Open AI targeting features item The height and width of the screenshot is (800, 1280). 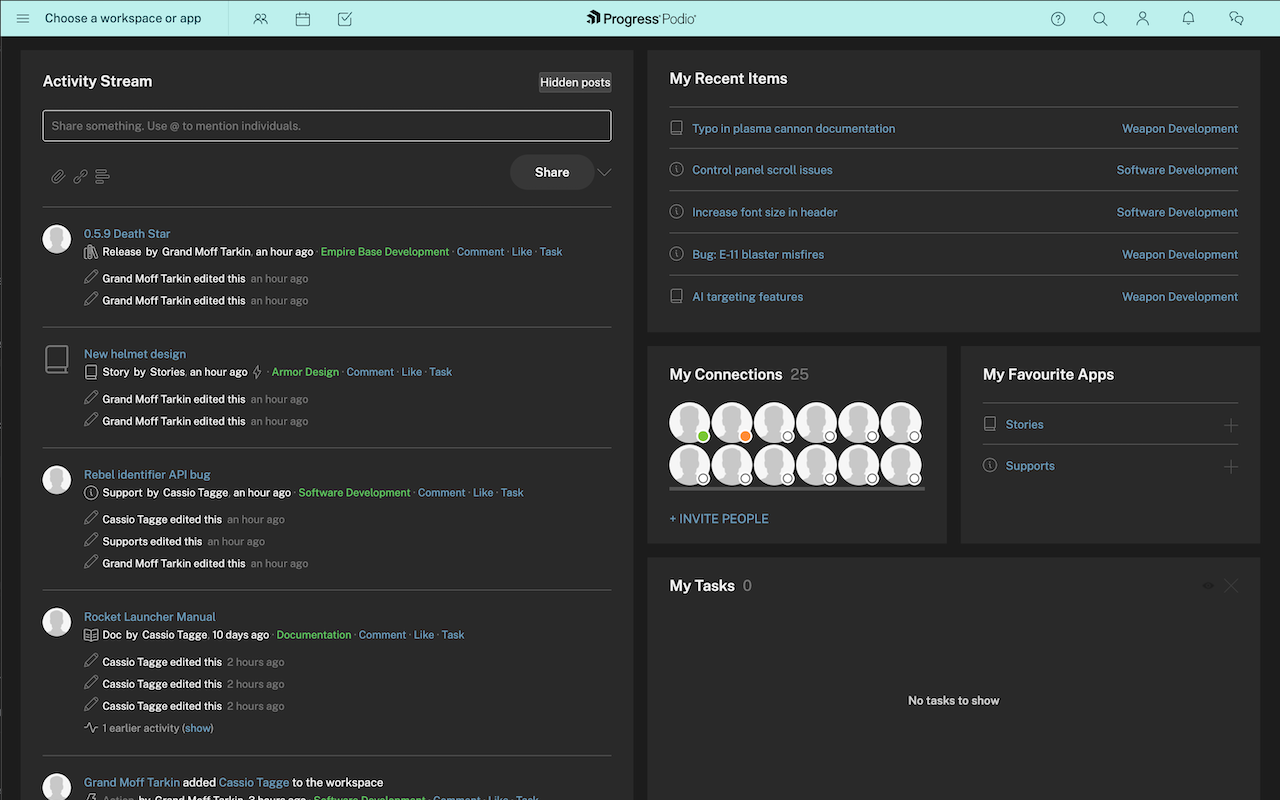pyautogui.click(x=748, y=297)
